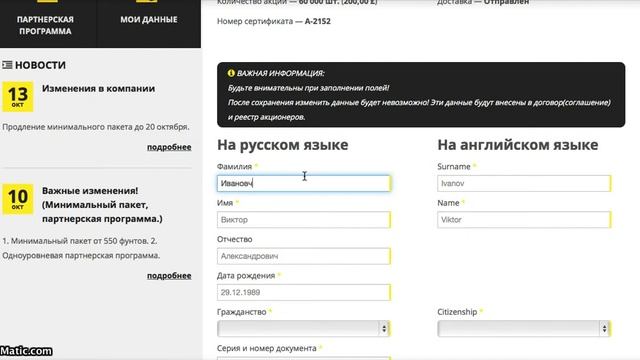The image size is (640, 360).
Task: Click the warning icon next to Важная информация
Action: click(x=231, y=73)
